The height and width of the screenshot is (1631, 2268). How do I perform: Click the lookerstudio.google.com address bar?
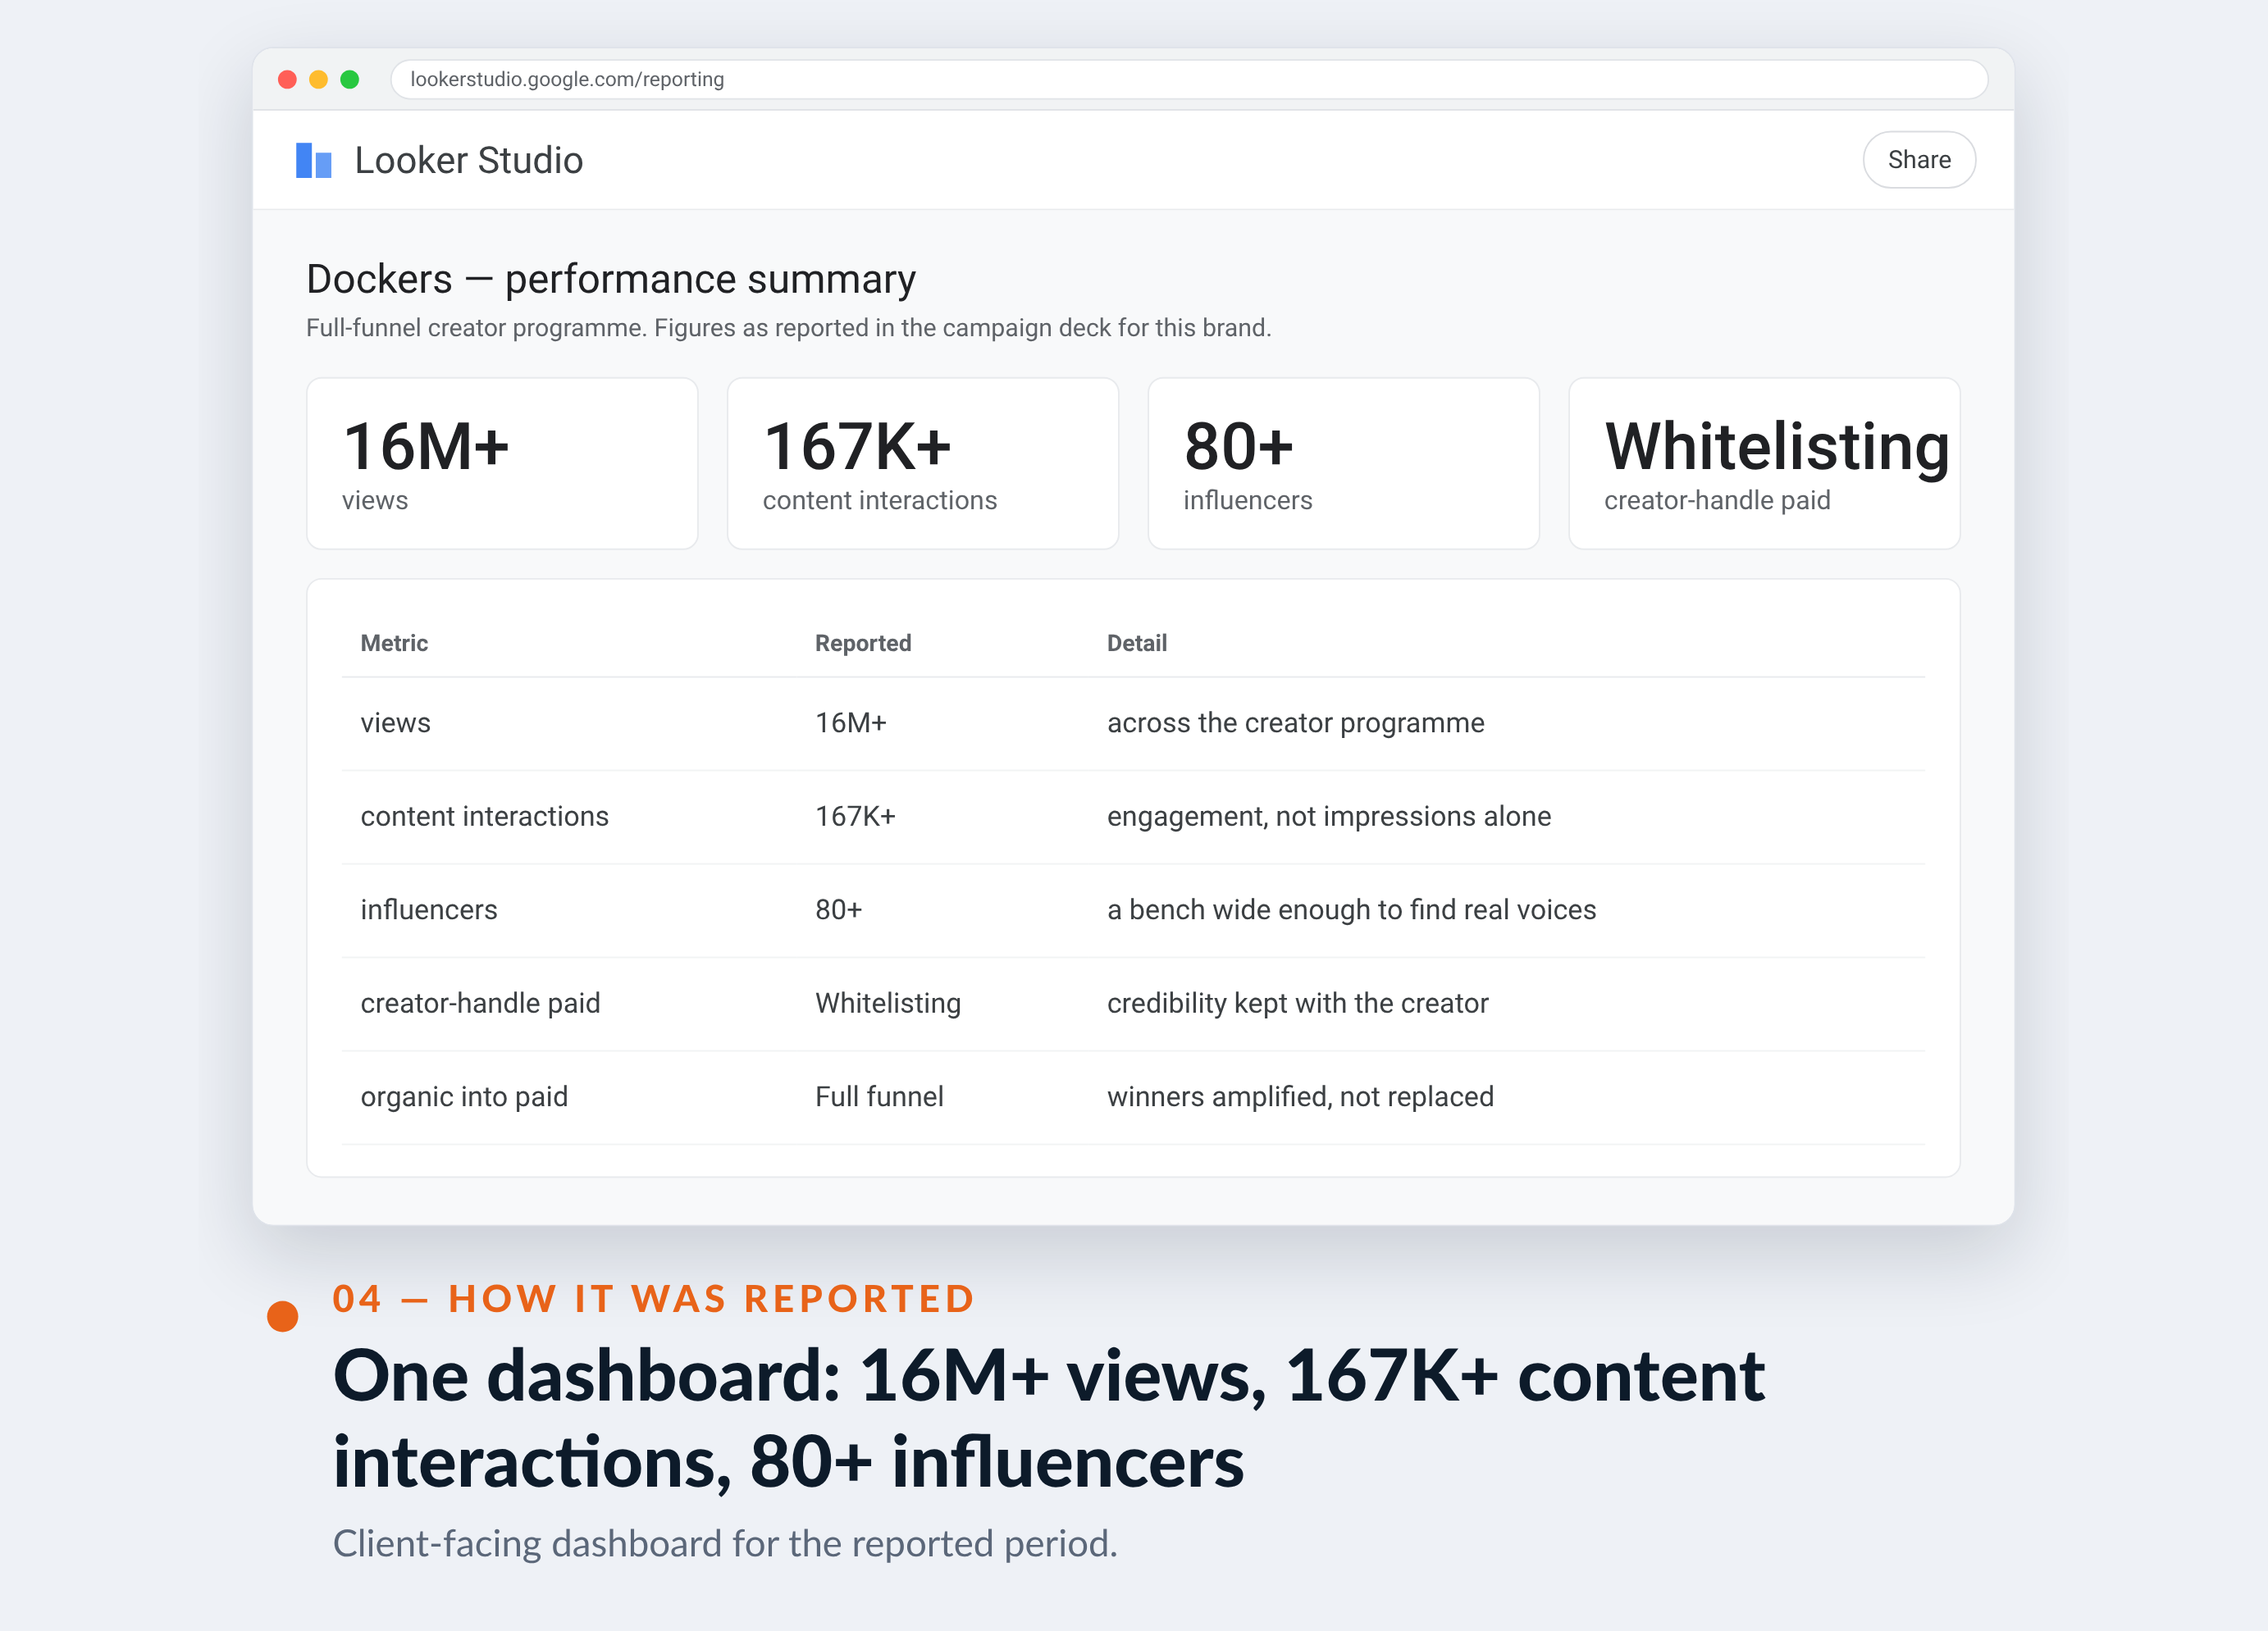coord(1188,79)
